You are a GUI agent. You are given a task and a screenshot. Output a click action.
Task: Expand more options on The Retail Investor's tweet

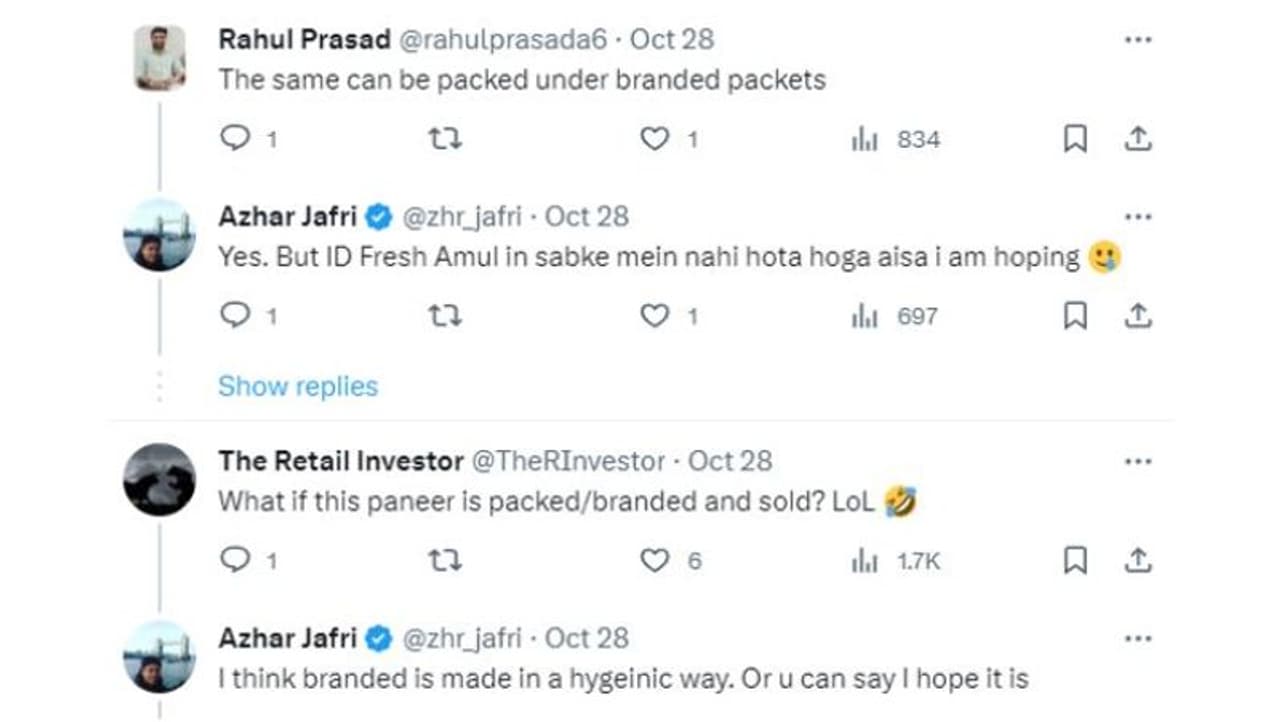coord(1138,462)
